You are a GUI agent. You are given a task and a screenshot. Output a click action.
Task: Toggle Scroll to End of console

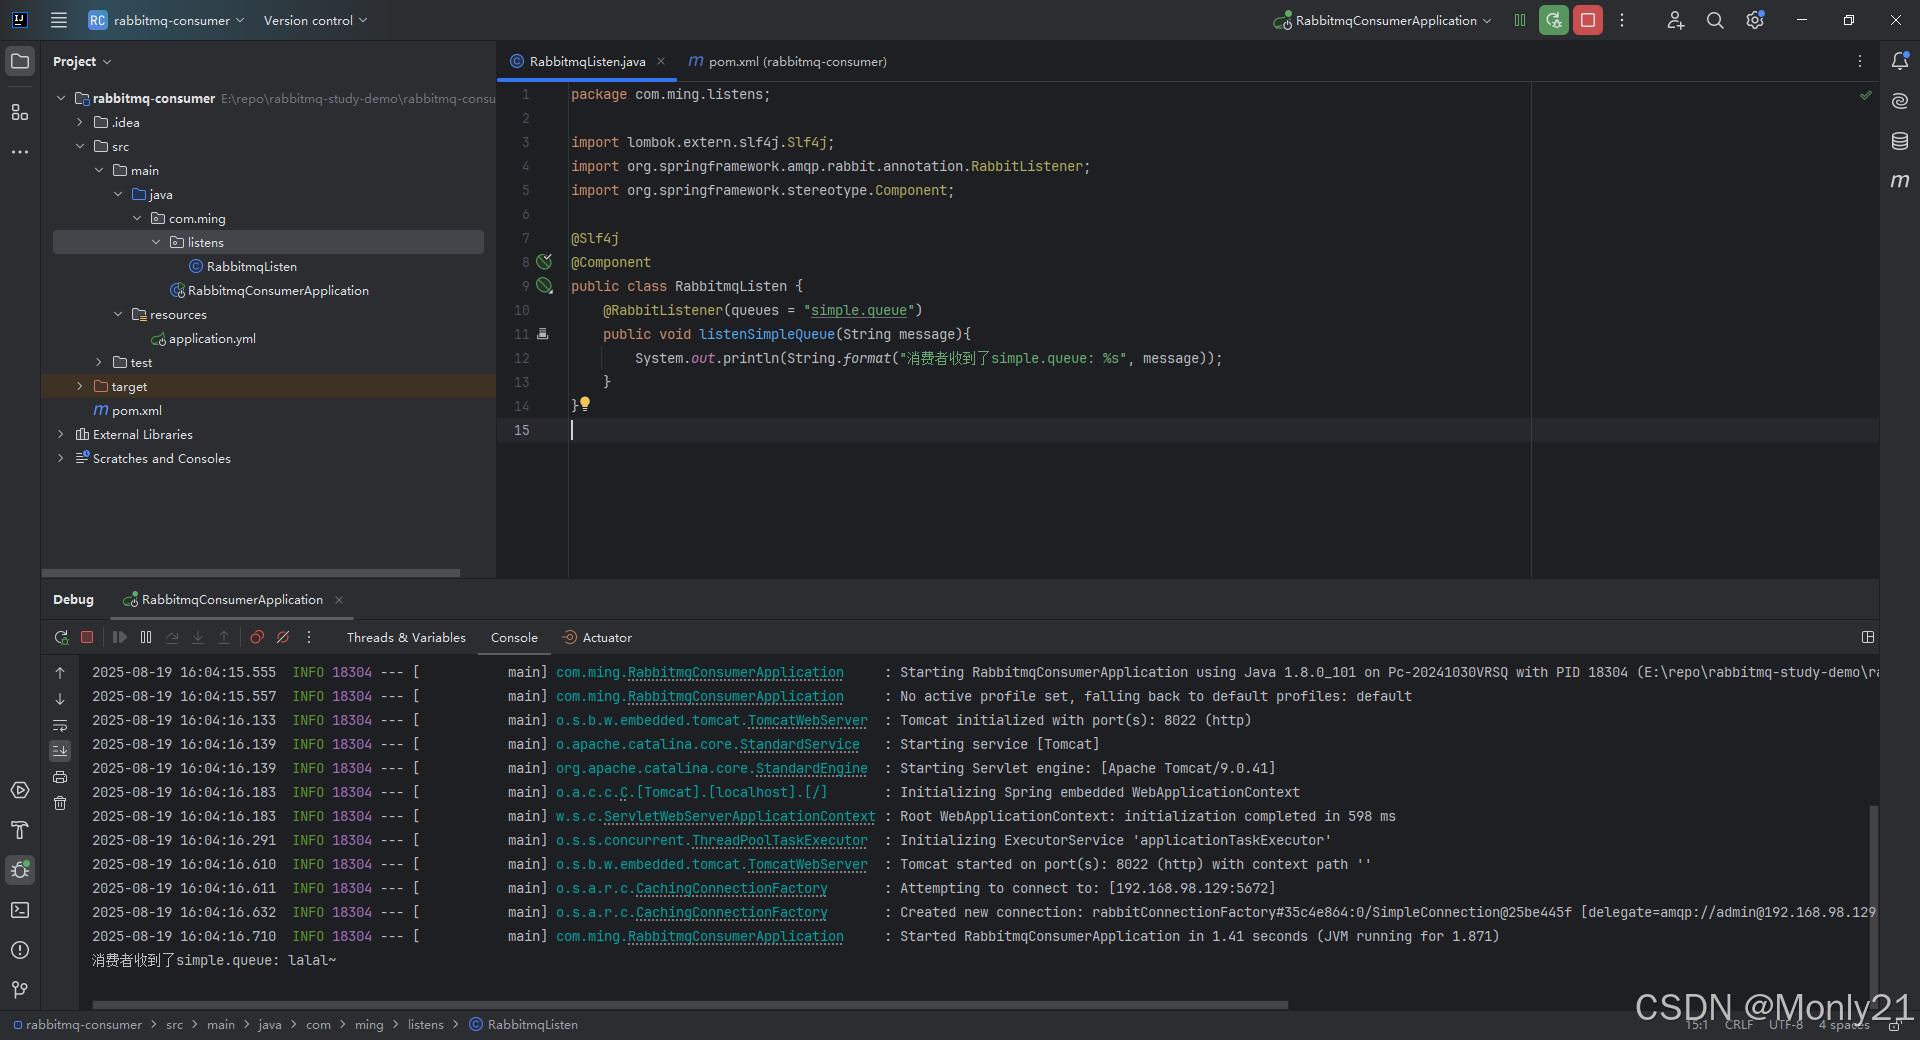coord(60,751)
